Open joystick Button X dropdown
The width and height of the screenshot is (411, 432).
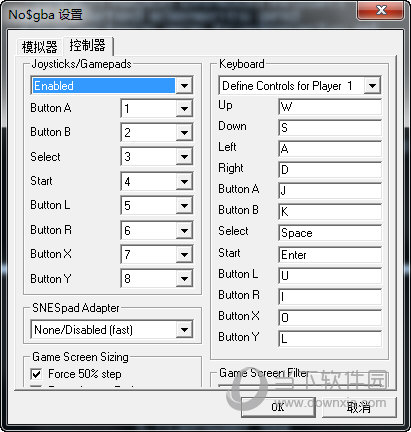point(157,254)
